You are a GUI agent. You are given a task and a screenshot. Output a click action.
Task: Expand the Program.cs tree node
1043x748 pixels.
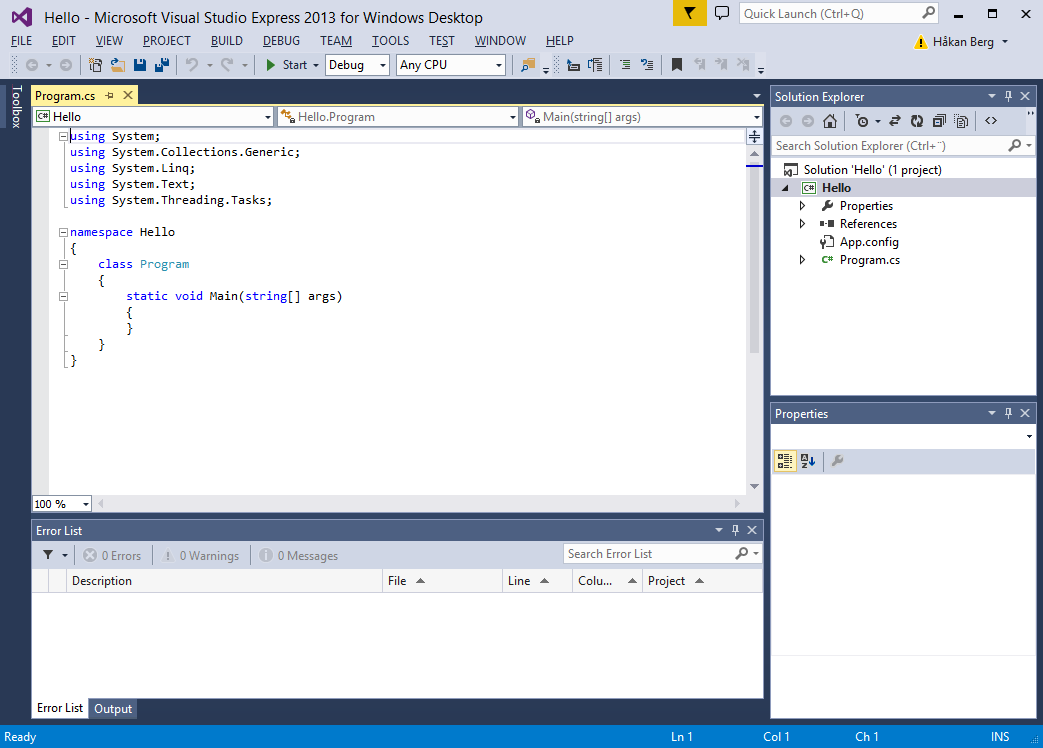click(802, 260)
